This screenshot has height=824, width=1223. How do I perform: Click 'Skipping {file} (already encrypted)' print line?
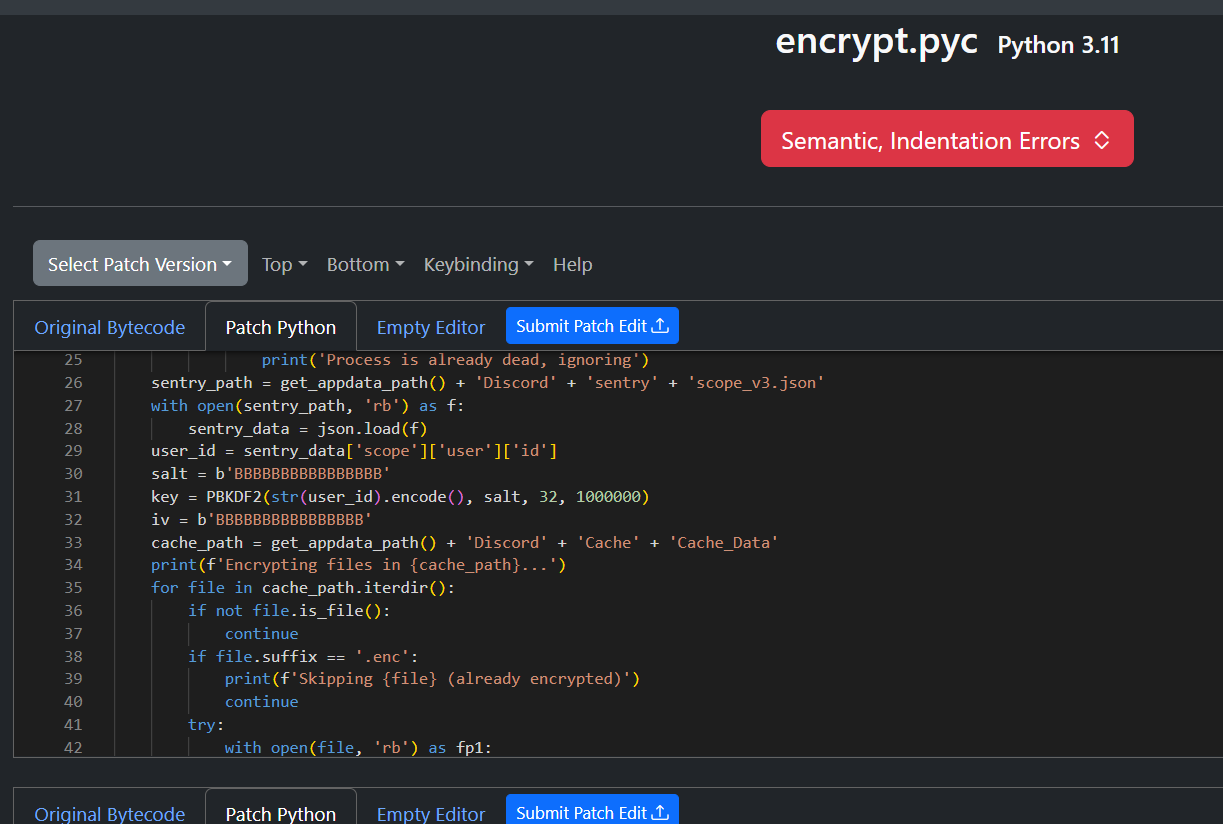pyautogui.click(x=432, y=679)
